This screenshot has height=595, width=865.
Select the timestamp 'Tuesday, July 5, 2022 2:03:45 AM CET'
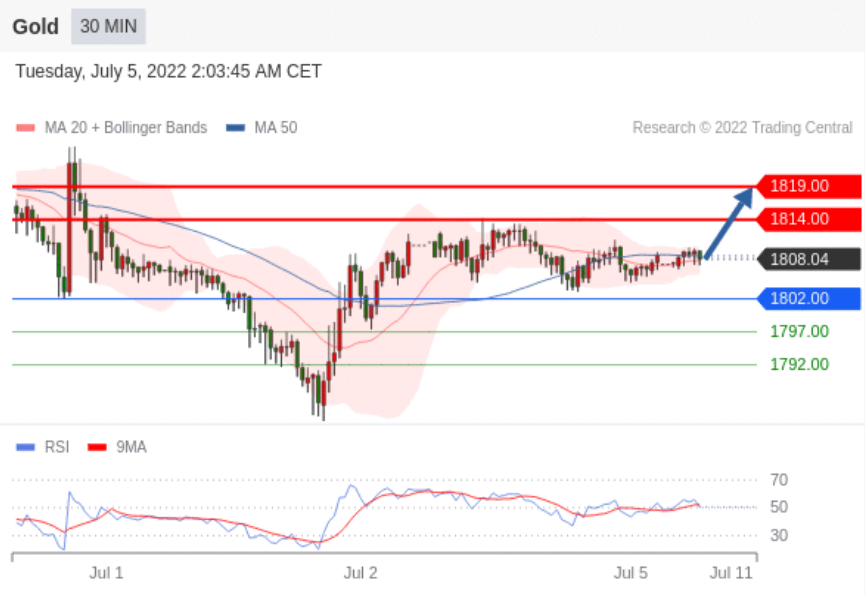pos(168,71)
